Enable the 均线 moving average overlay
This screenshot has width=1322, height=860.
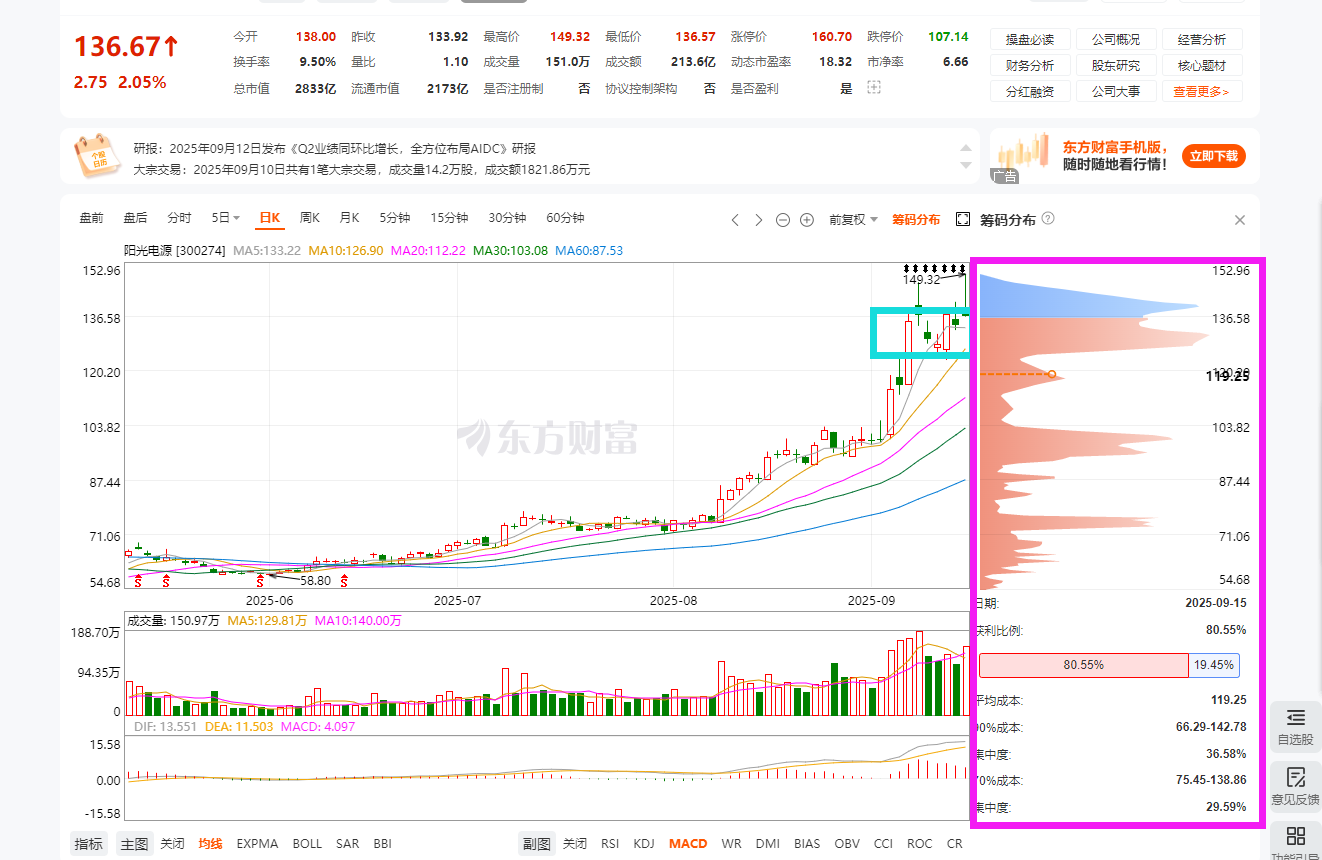tap(211, 844)
